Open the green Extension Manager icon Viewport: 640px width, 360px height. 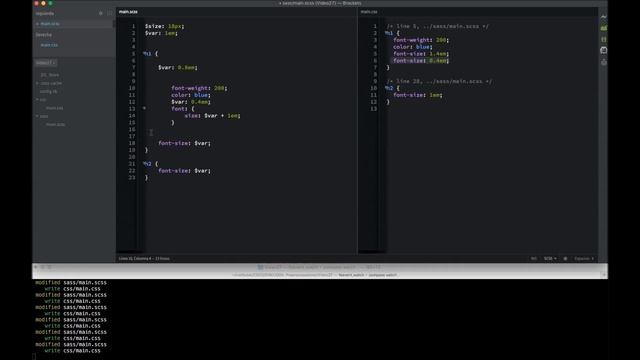tap(603, 28)
